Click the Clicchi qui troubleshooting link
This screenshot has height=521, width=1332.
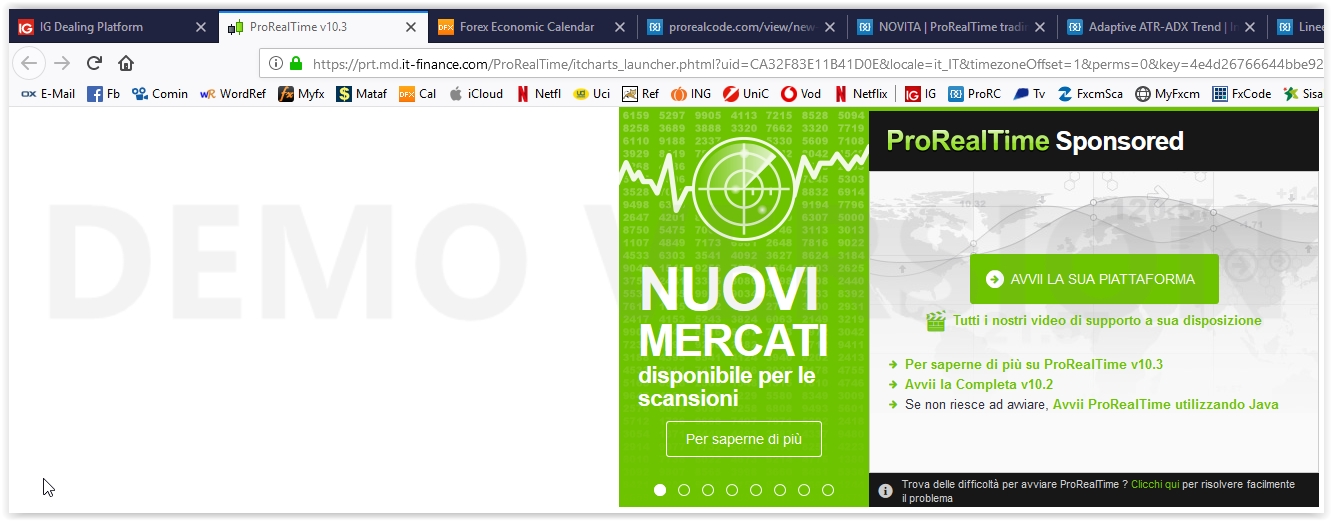pos(1155,484)
